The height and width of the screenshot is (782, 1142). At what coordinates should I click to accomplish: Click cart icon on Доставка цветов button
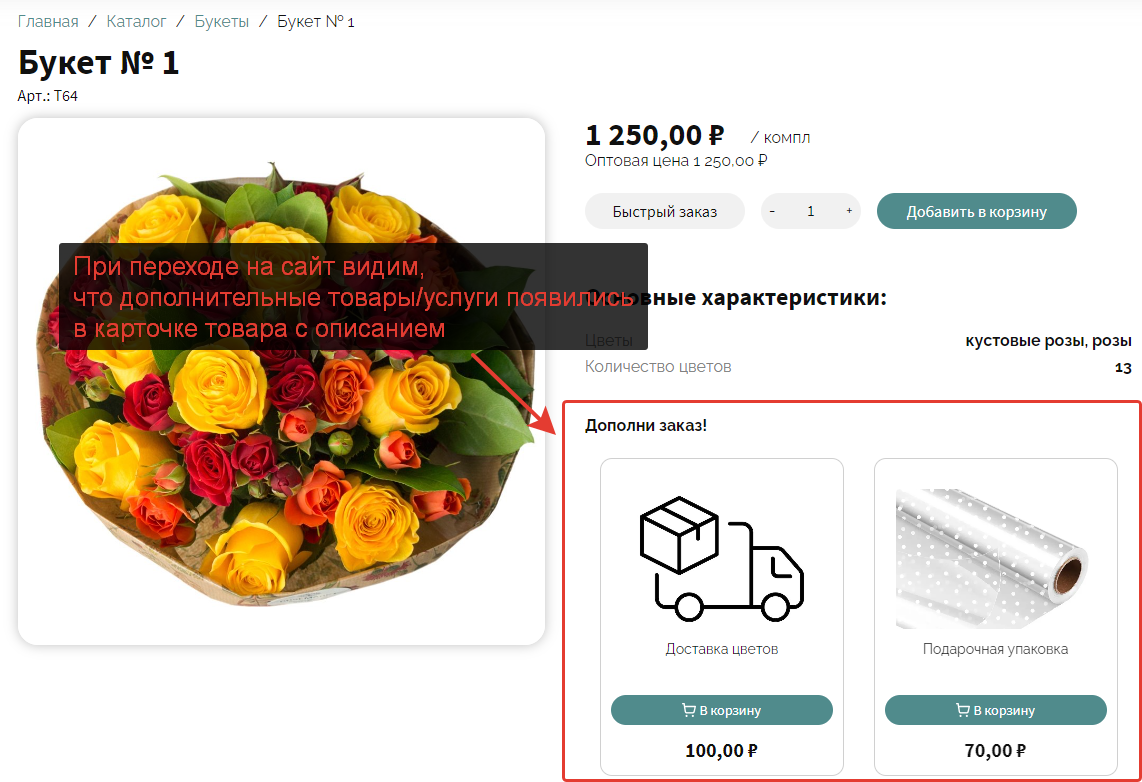[x=688, y=710]
